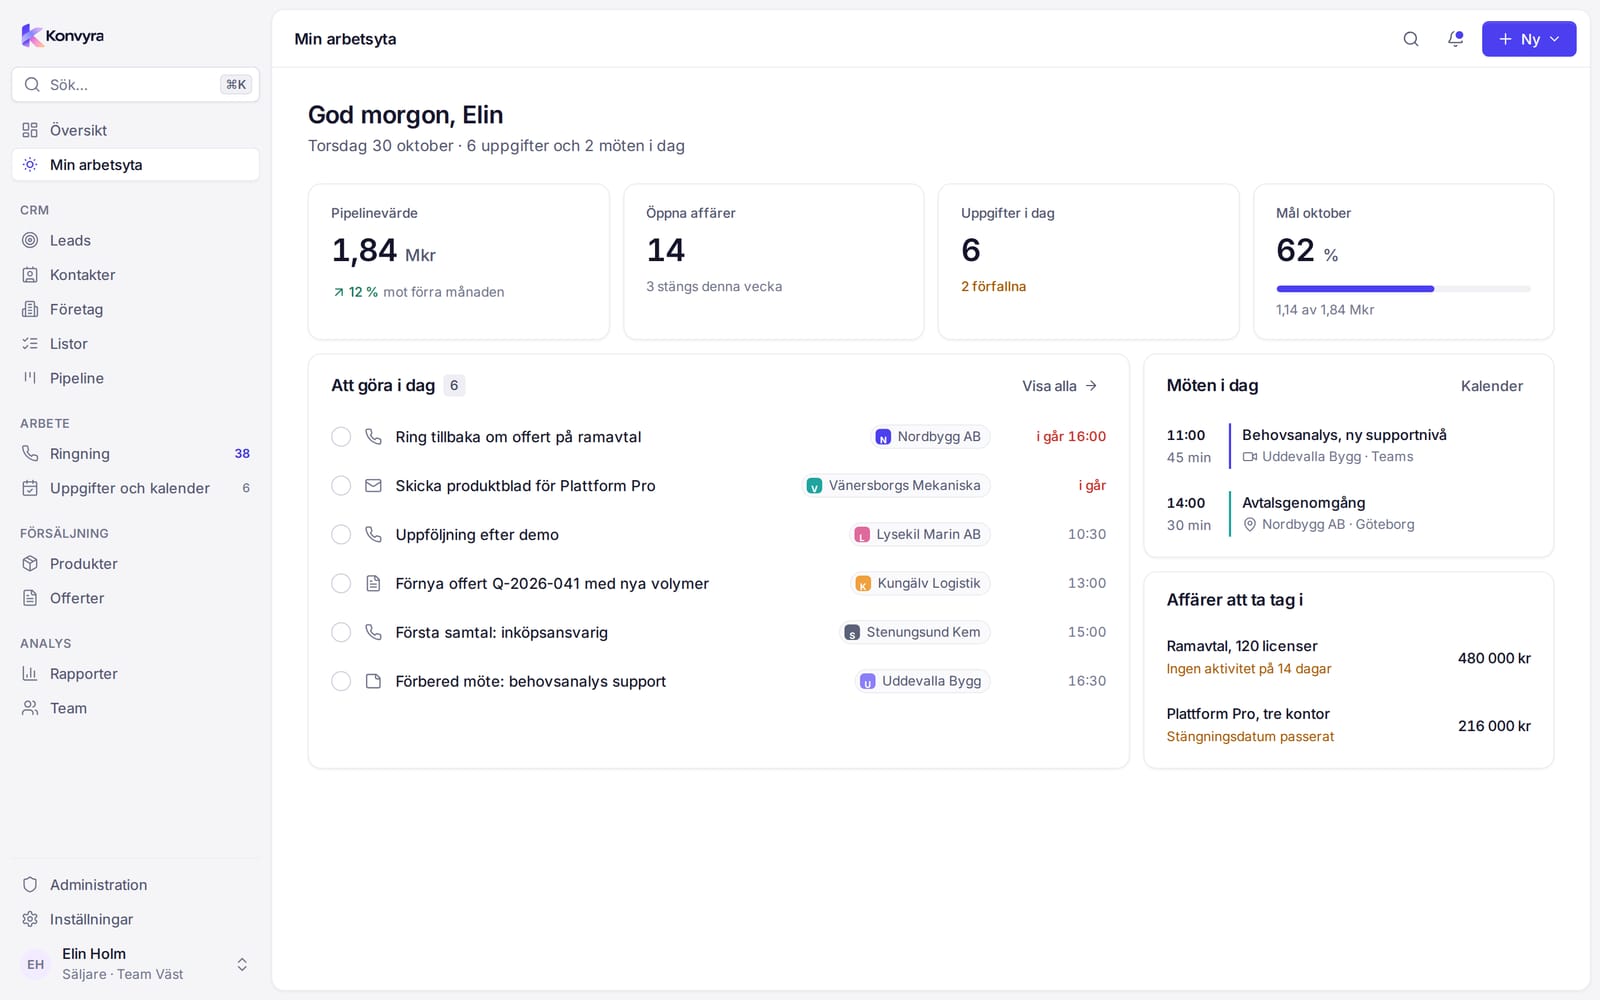Viewport: 1600px width, 1000px height.
Task: Click the EH user avatar
Action: point(36,964)
